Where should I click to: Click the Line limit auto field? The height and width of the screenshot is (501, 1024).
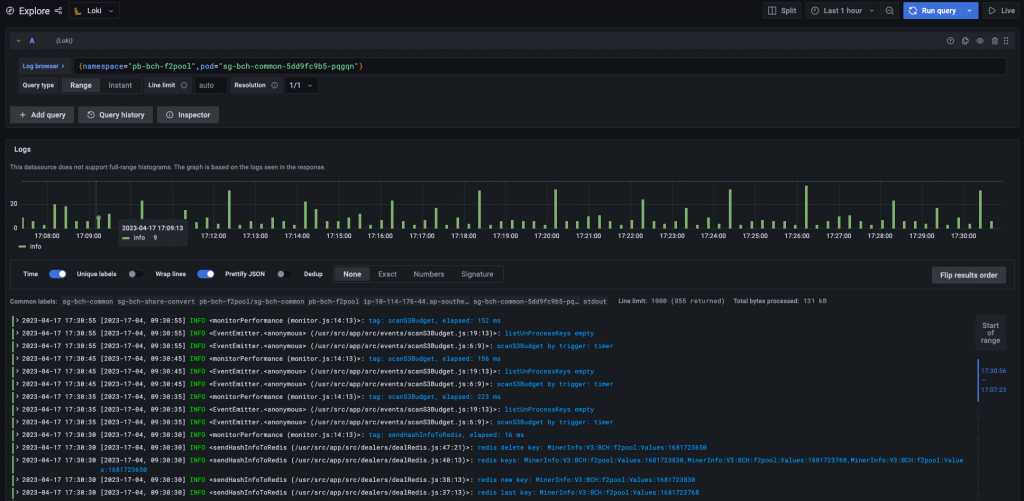click(210, 85)
